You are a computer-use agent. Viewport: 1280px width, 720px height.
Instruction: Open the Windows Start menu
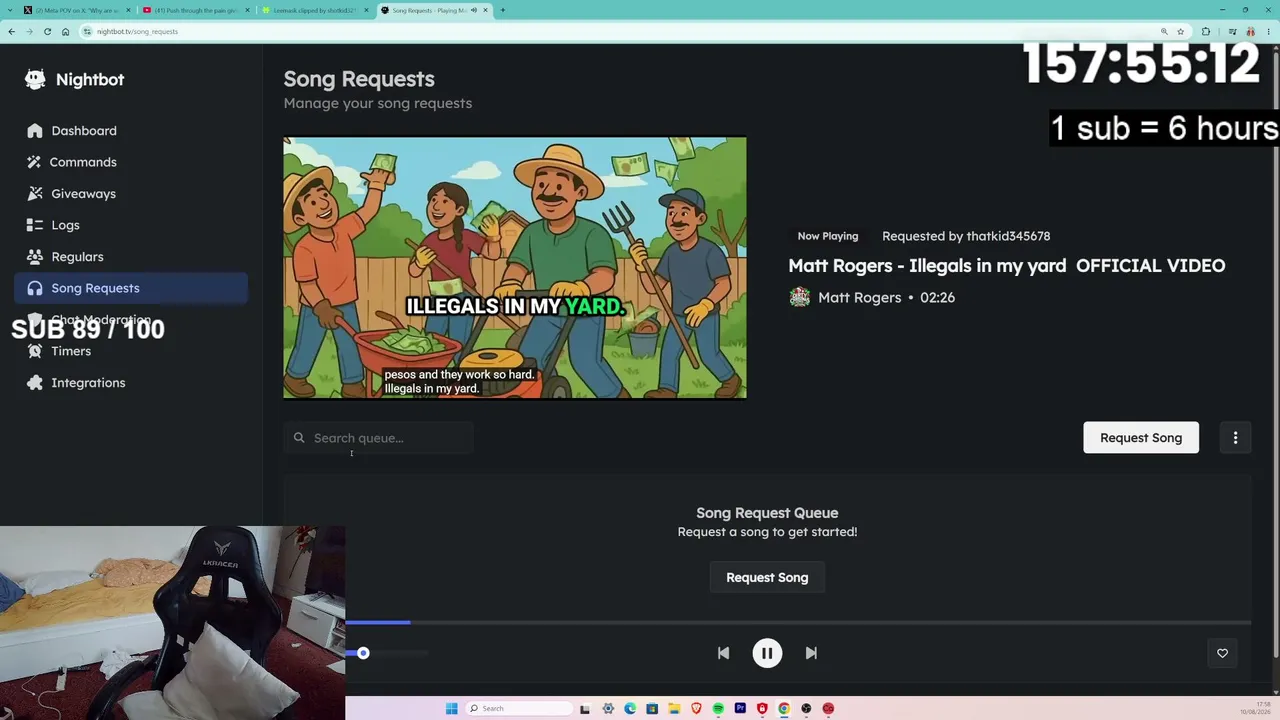451,708
